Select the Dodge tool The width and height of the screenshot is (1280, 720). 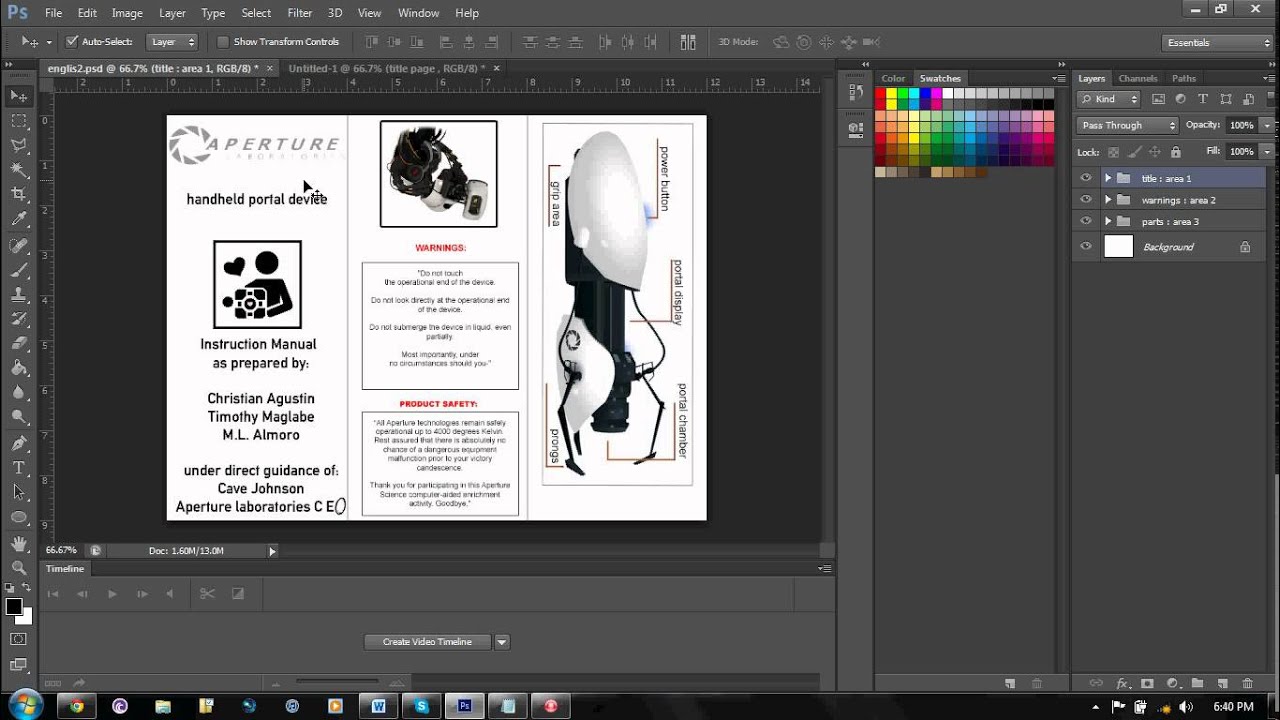point(19,417)
